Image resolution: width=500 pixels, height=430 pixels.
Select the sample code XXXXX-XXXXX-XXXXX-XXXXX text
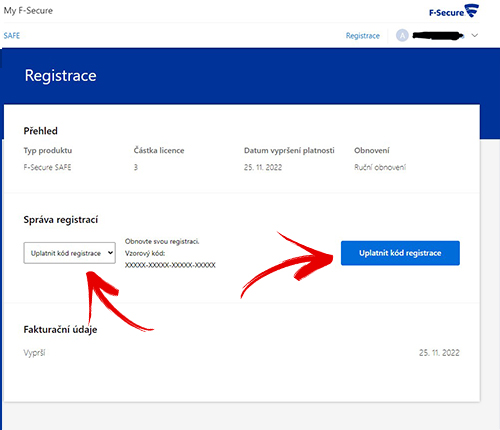coord(170,265)
